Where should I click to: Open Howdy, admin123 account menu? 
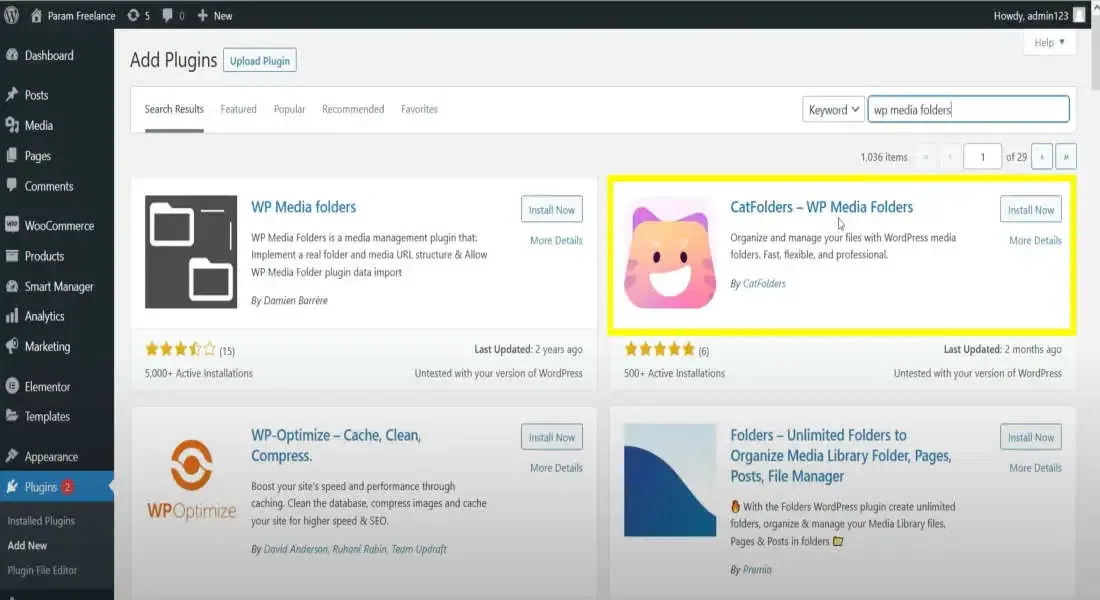pos(1038,15)
